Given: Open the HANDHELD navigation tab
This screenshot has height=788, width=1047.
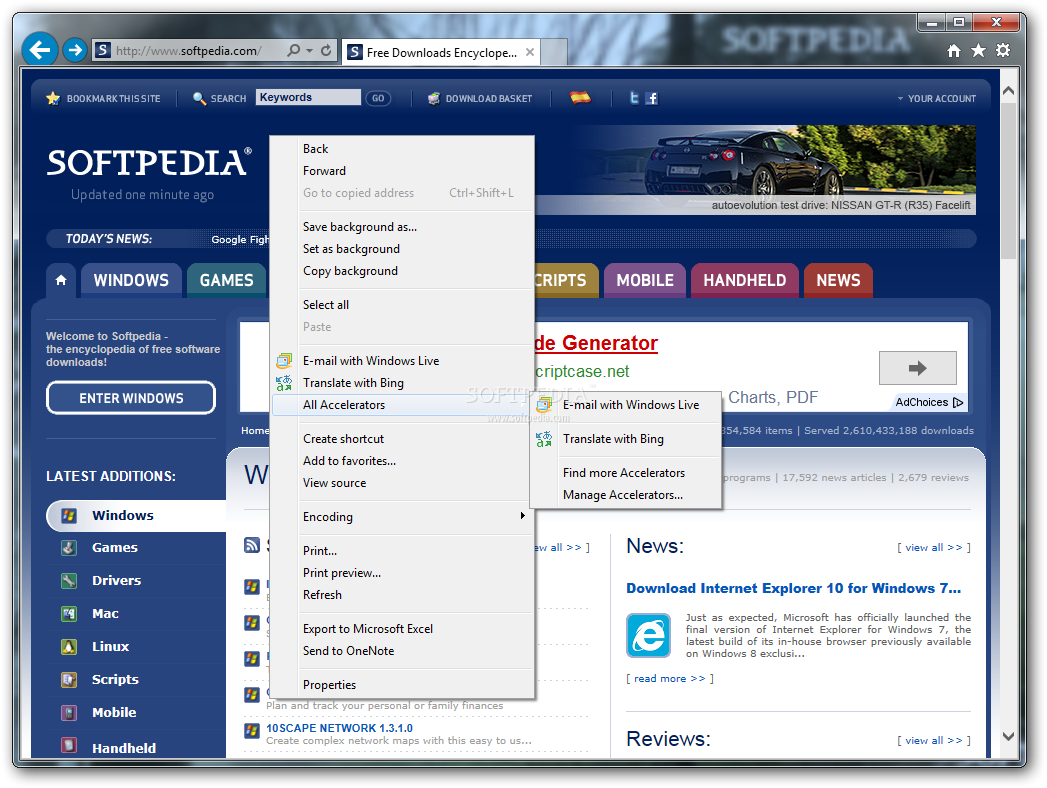Looking at the screenshot, I should pyautogui.click(x=745, y=280).
